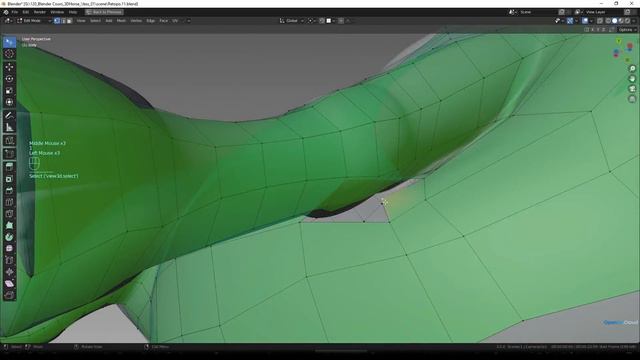Open the viewport Select menu

click(x=96, y=21)
